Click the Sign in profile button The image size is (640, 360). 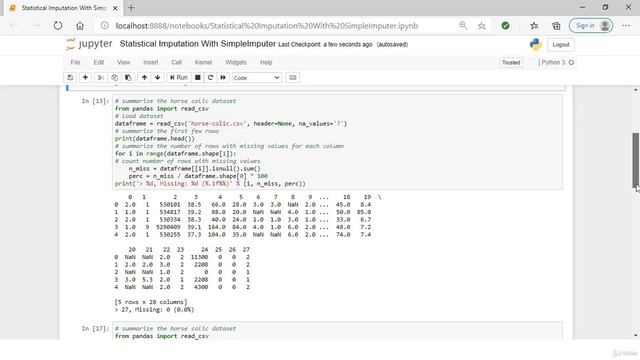(591, 26)
